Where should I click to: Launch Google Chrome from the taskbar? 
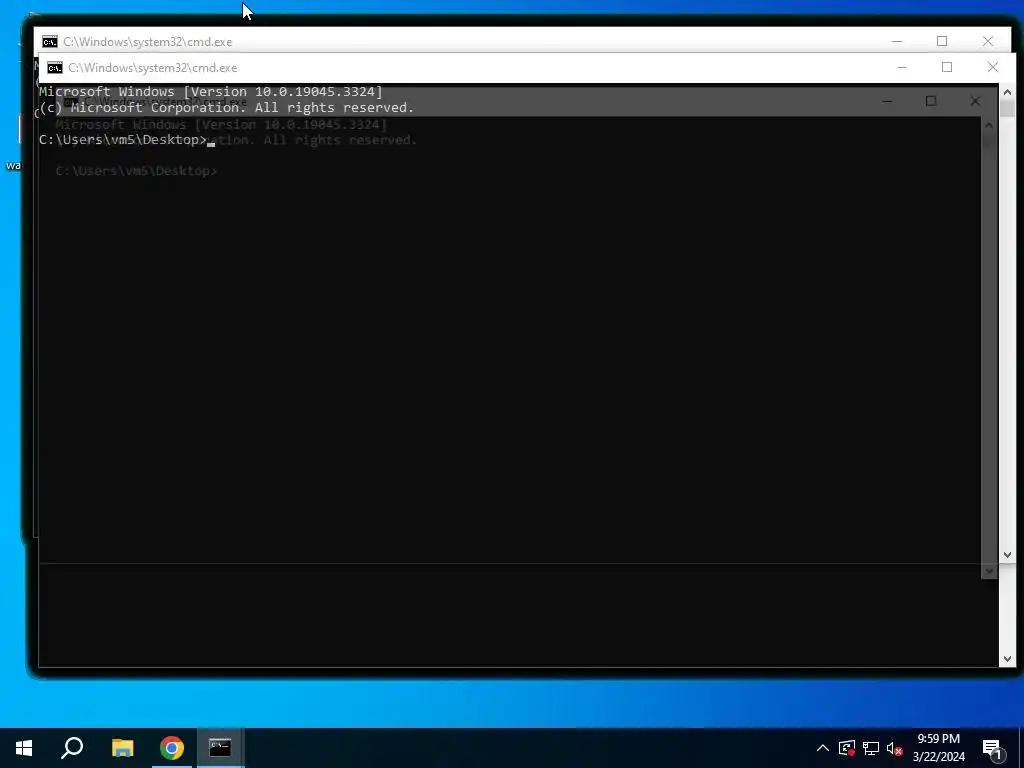pyautogui.click(x=172, y=748)
